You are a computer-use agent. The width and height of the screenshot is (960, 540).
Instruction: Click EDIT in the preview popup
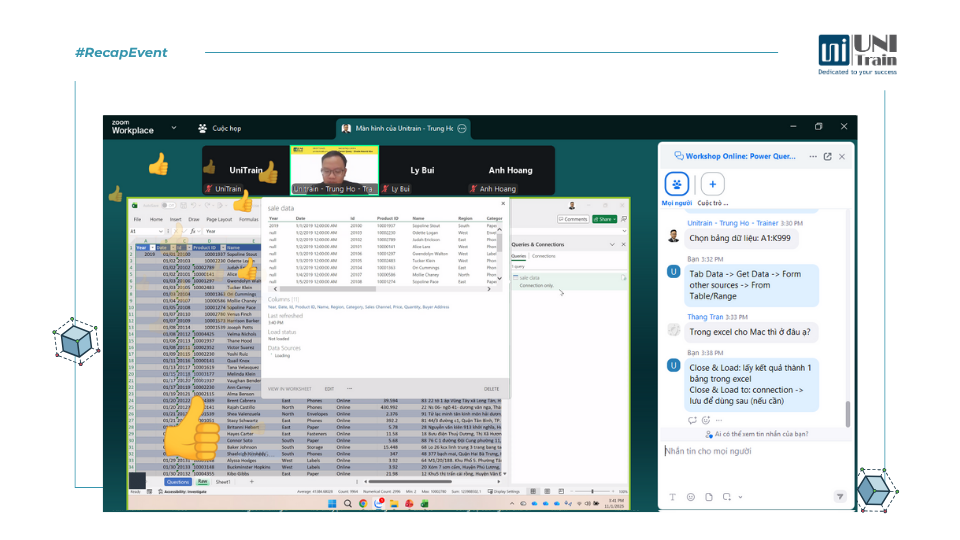329,389
